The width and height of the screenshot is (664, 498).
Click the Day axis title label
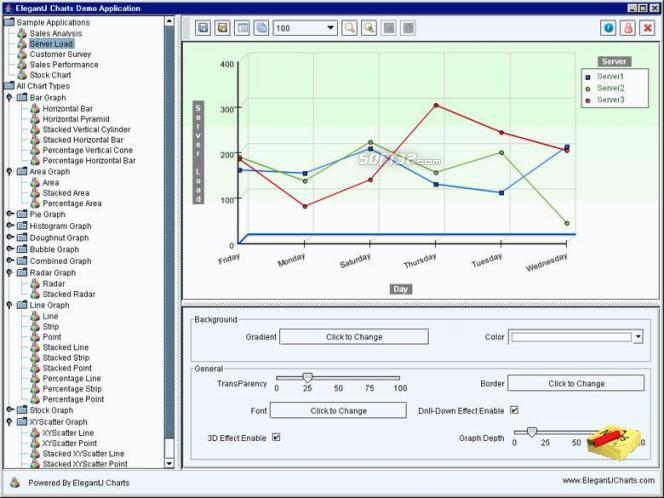pos(401,289)
